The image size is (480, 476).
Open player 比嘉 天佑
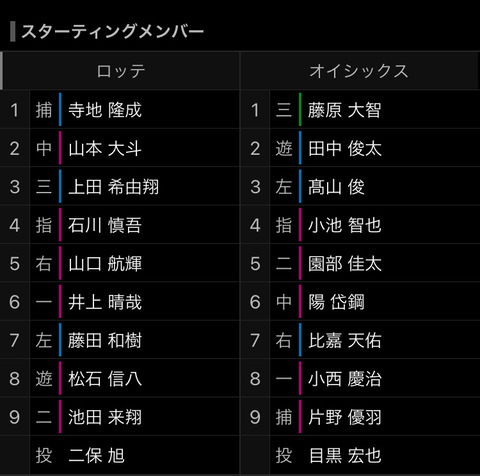345,340
